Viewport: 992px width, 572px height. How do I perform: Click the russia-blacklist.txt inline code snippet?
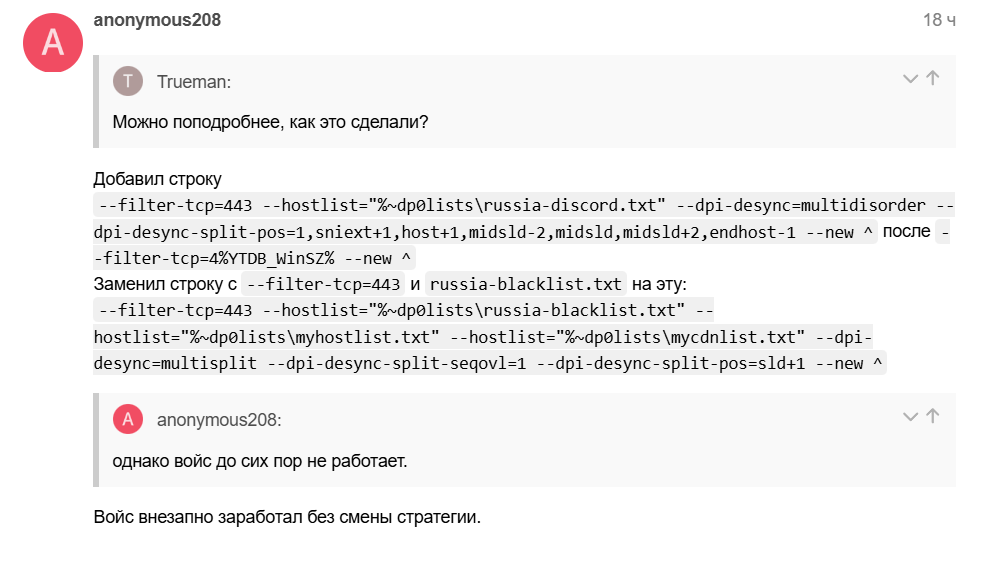(x=525, y=284)
